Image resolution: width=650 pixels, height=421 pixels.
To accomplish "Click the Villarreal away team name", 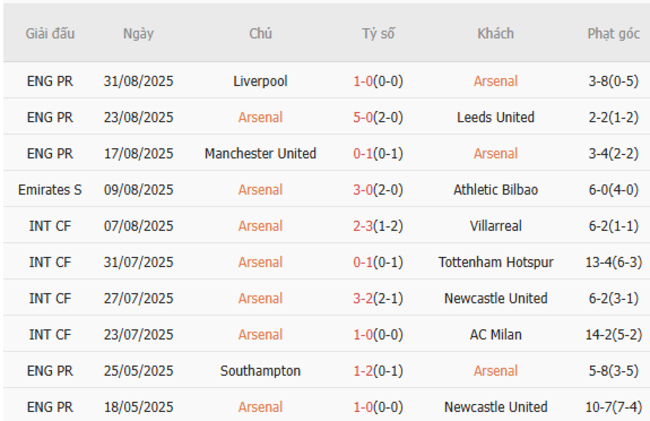I will [x=495, y=226].
